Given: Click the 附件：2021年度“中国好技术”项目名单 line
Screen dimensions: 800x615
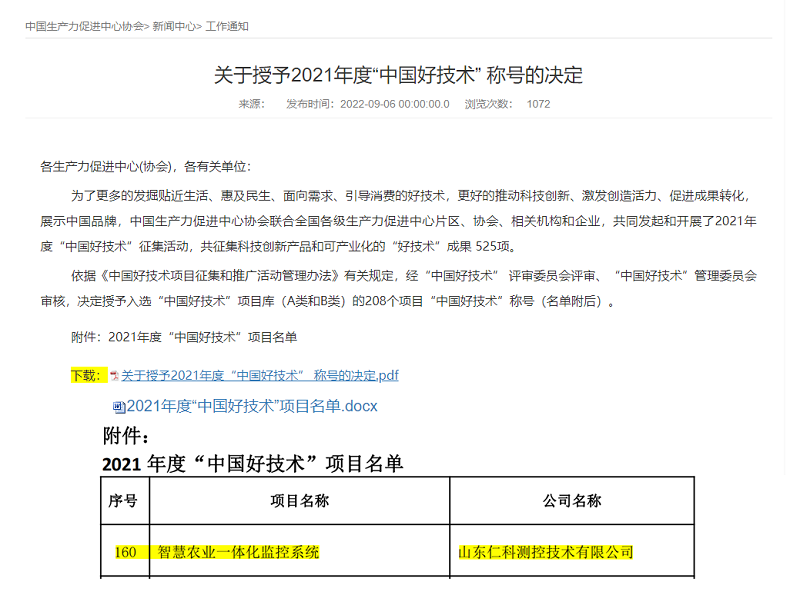Looking at the screenshot, I should point(184,337).
